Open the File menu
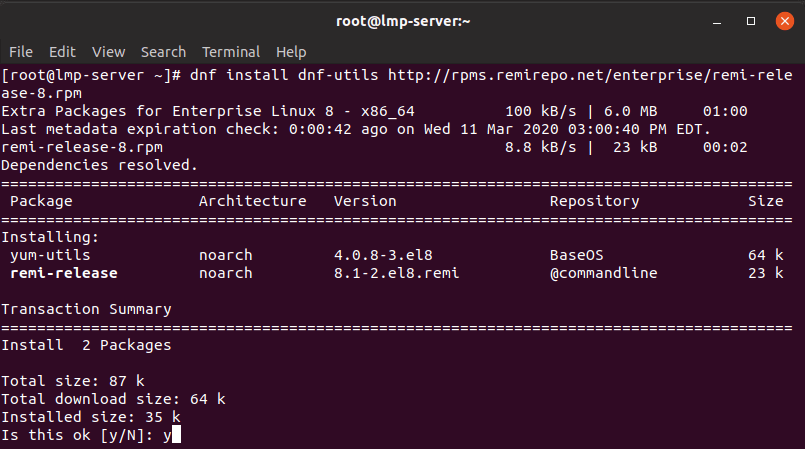 tap(21, 52)
